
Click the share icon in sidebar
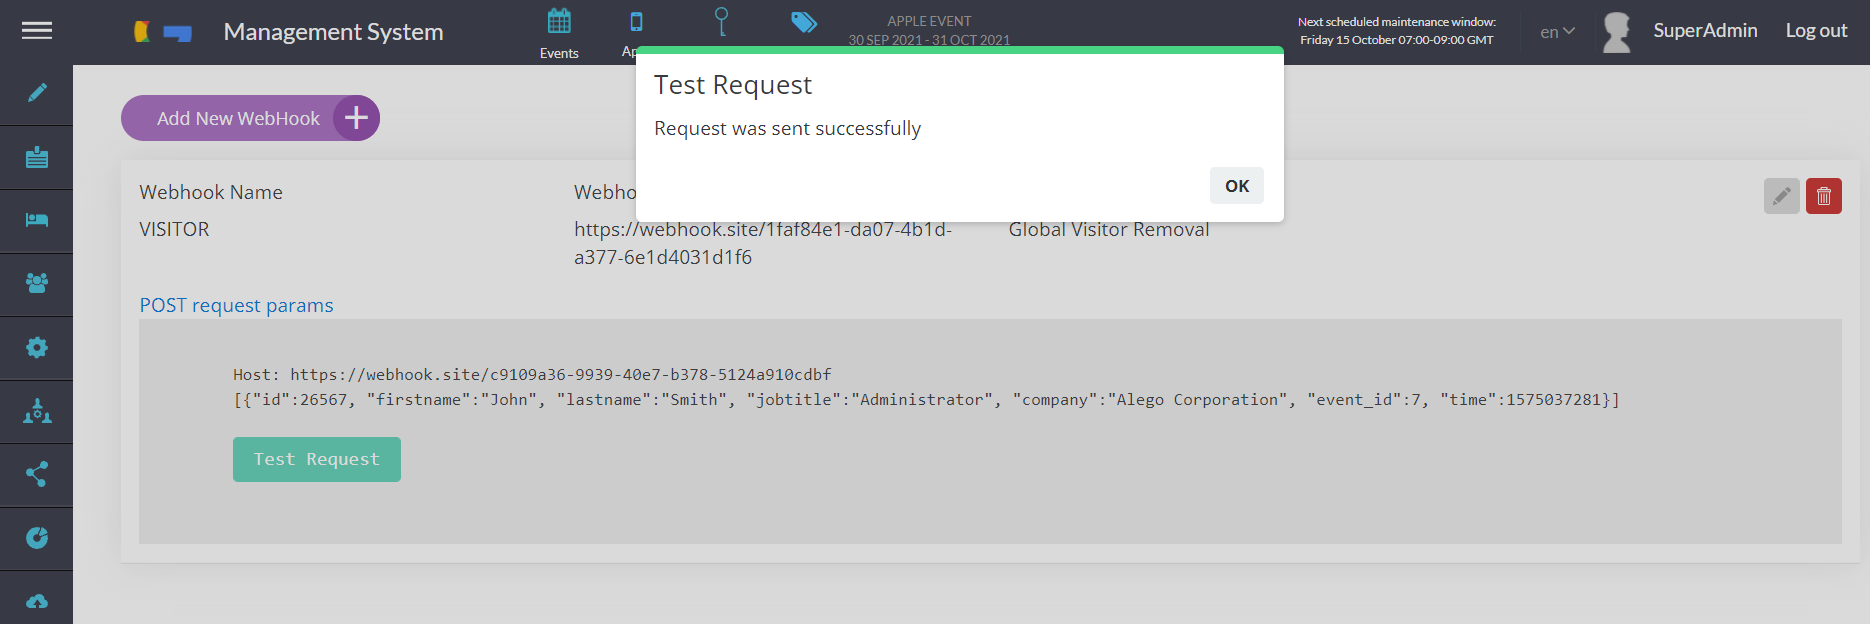37,474
